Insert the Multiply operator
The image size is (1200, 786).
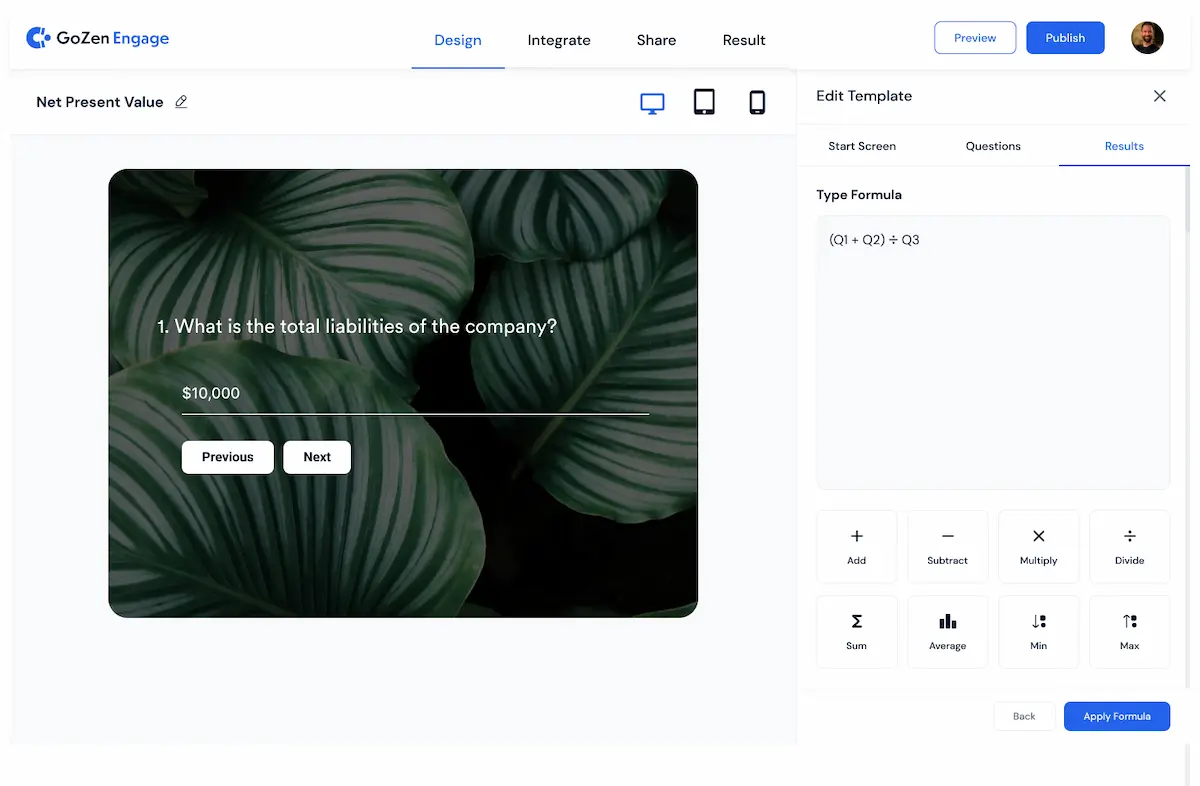1038,546
